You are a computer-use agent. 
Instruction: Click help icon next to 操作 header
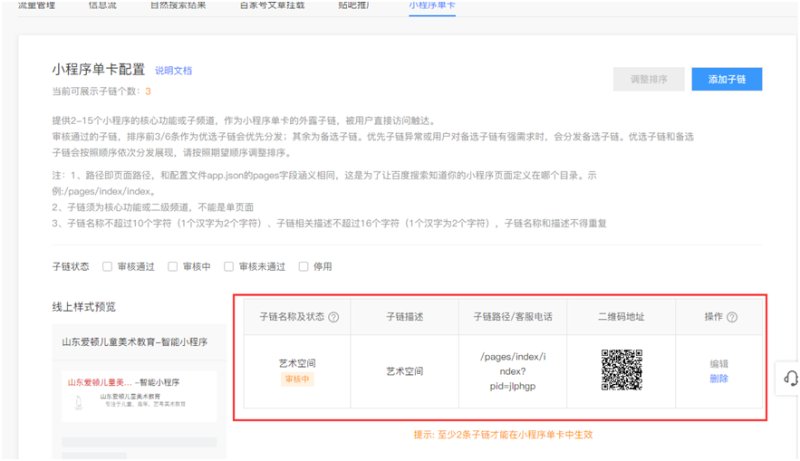pos(732,317)
